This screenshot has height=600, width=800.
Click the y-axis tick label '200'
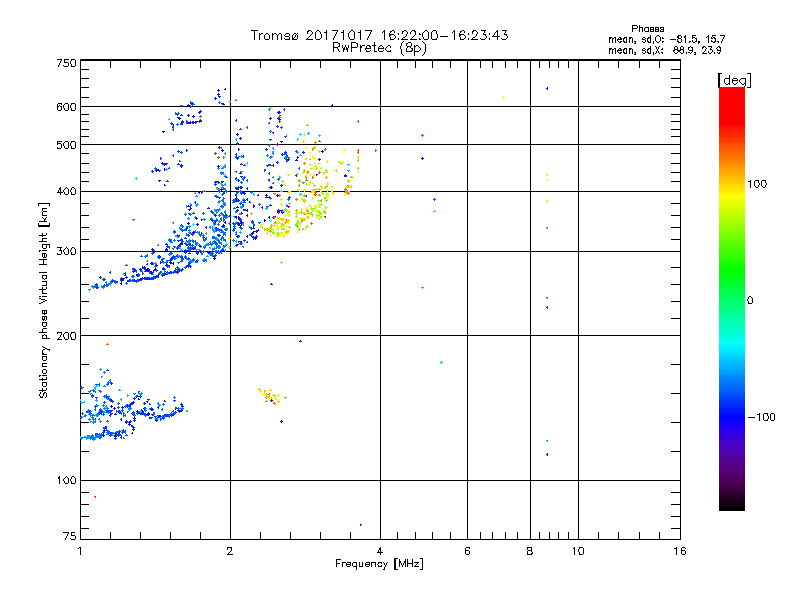tap(66, 336)
